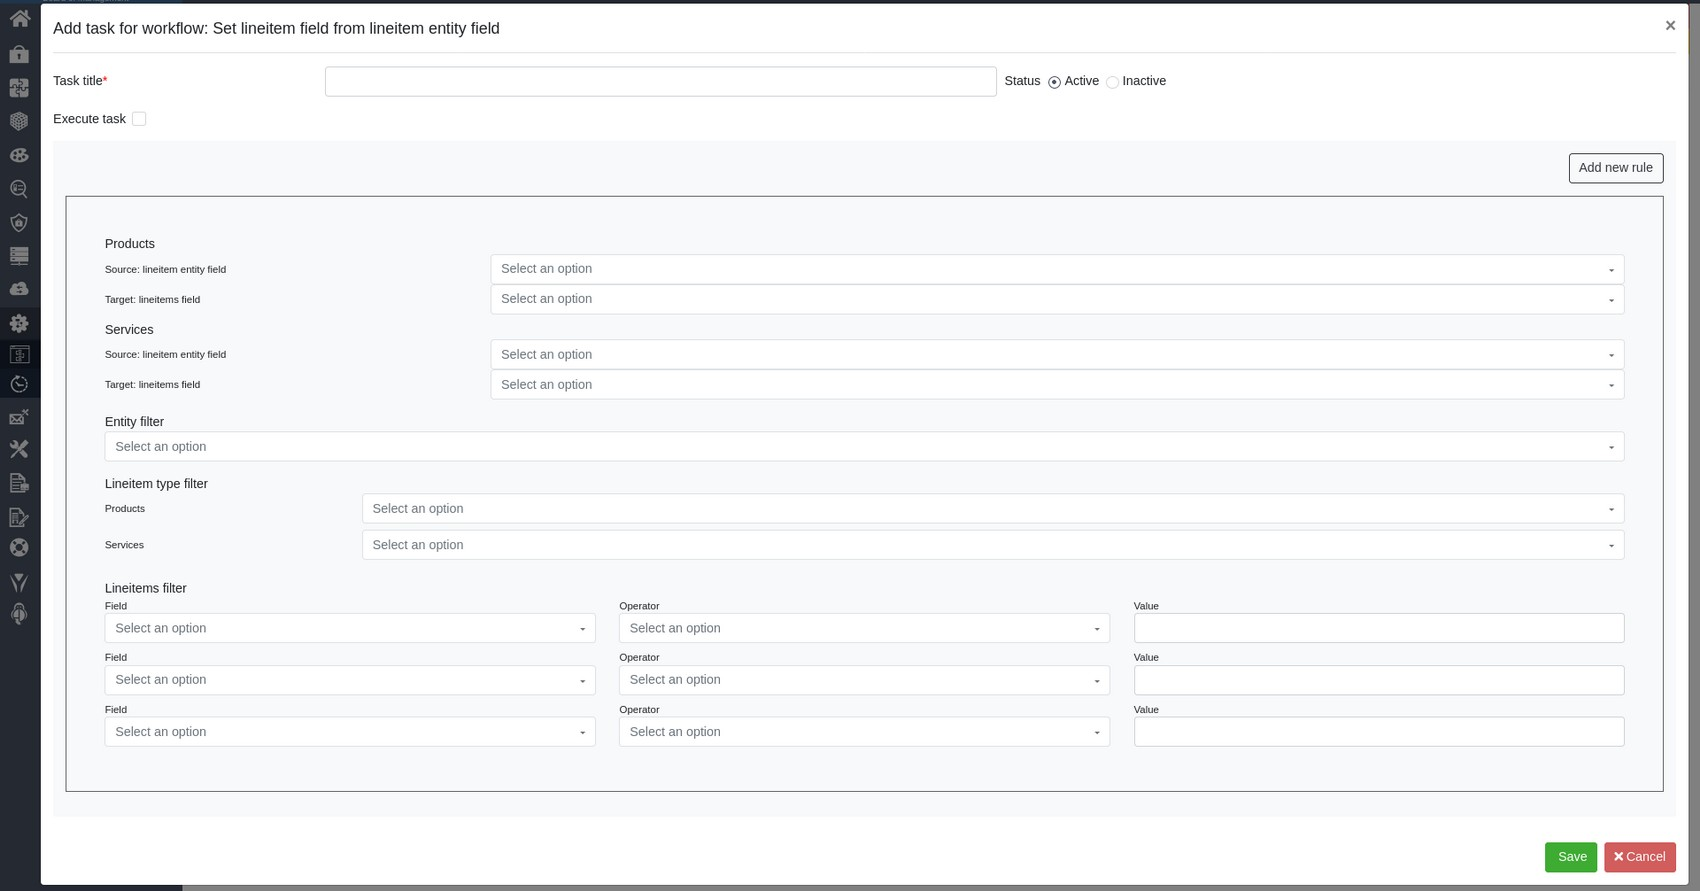Open the shield lock security icon

[19, 222]
